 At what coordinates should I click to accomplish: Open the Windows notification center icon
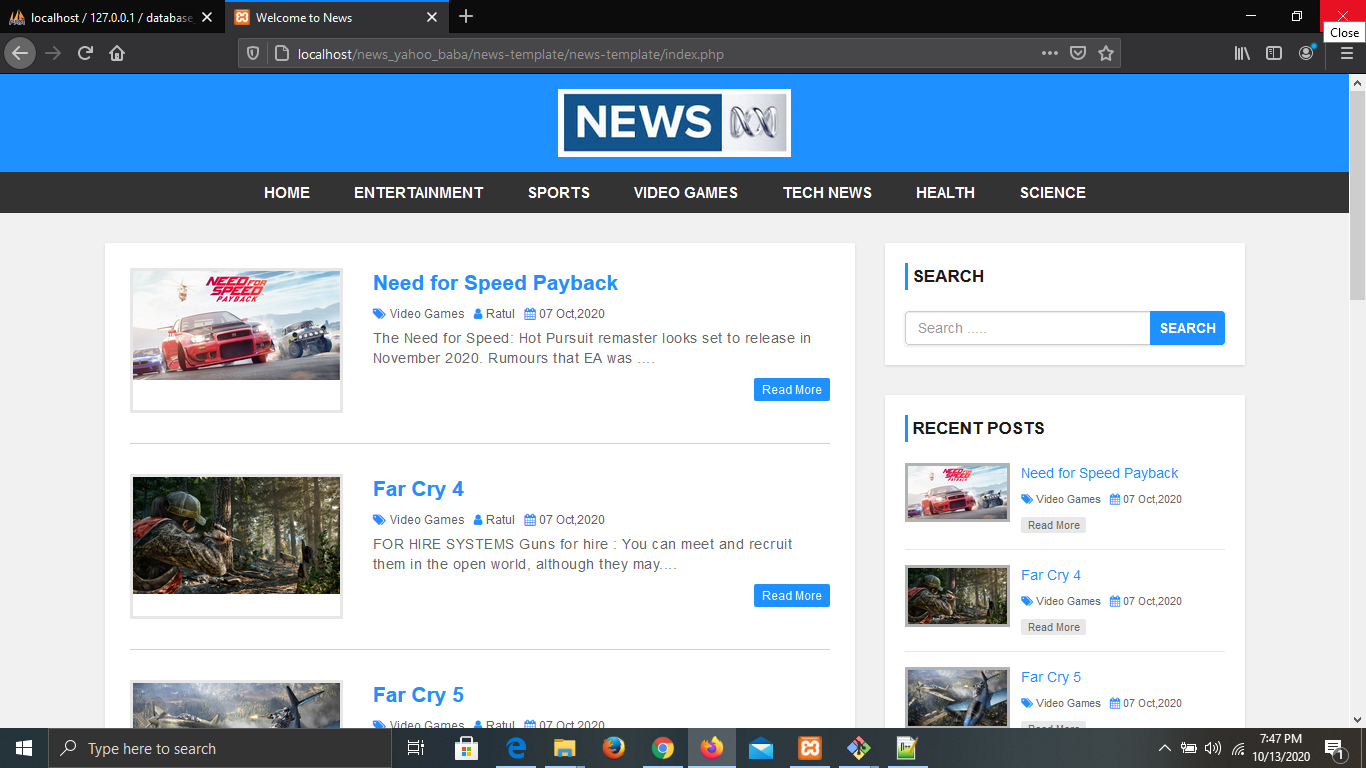pyautogui.click(x=1334, y=748)
